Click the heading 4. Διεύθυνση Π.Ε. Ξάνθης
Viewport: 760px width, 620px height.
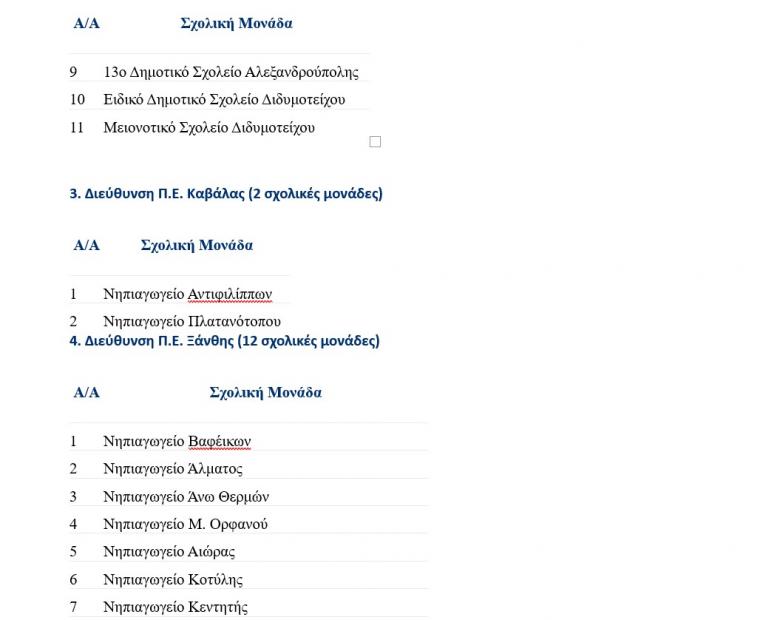pyautogui.click(x=224, y=341)
